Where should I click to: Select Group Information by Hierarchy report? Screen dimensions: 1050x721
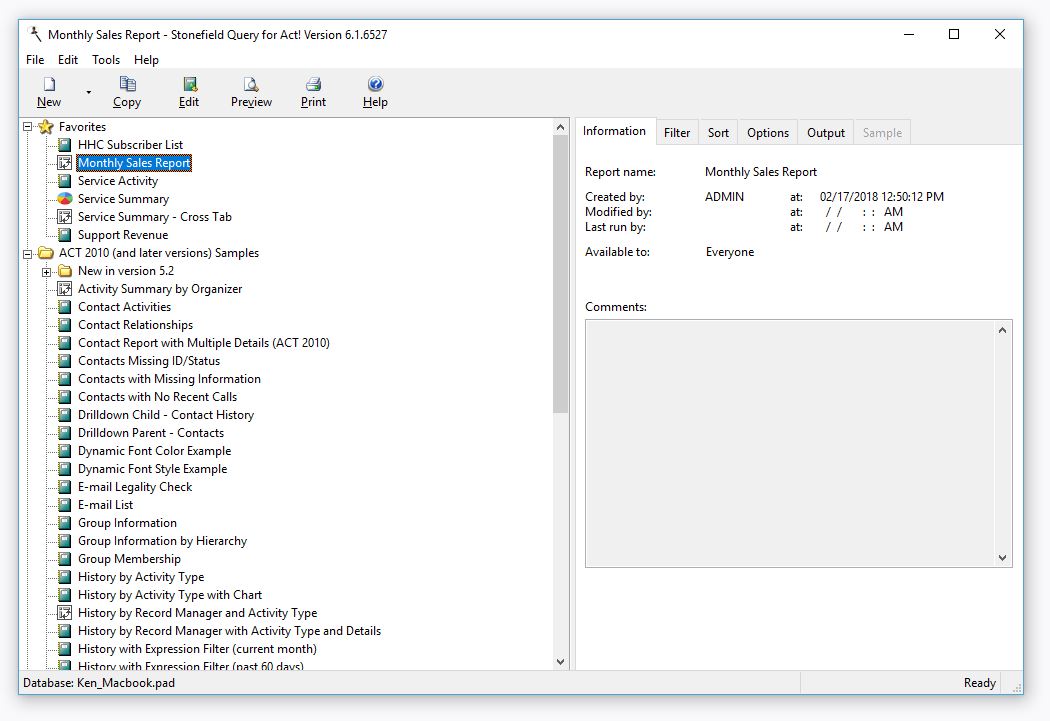162,542
